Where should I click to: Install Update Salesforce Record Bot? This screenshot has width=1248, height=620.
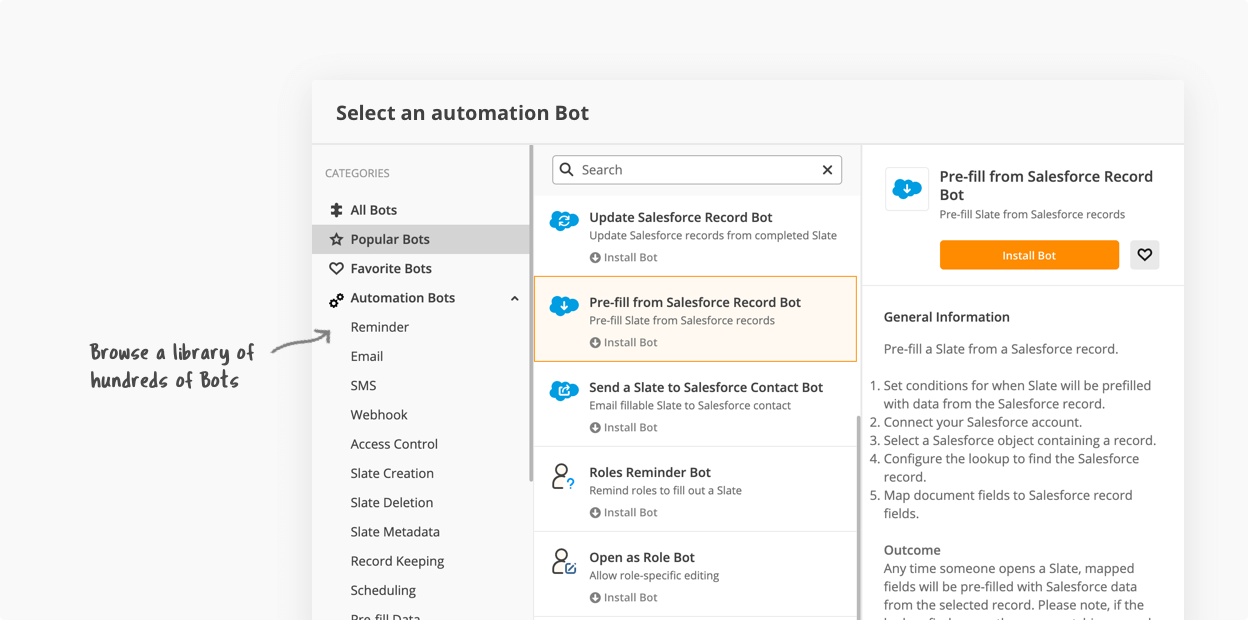pos(624,257)
